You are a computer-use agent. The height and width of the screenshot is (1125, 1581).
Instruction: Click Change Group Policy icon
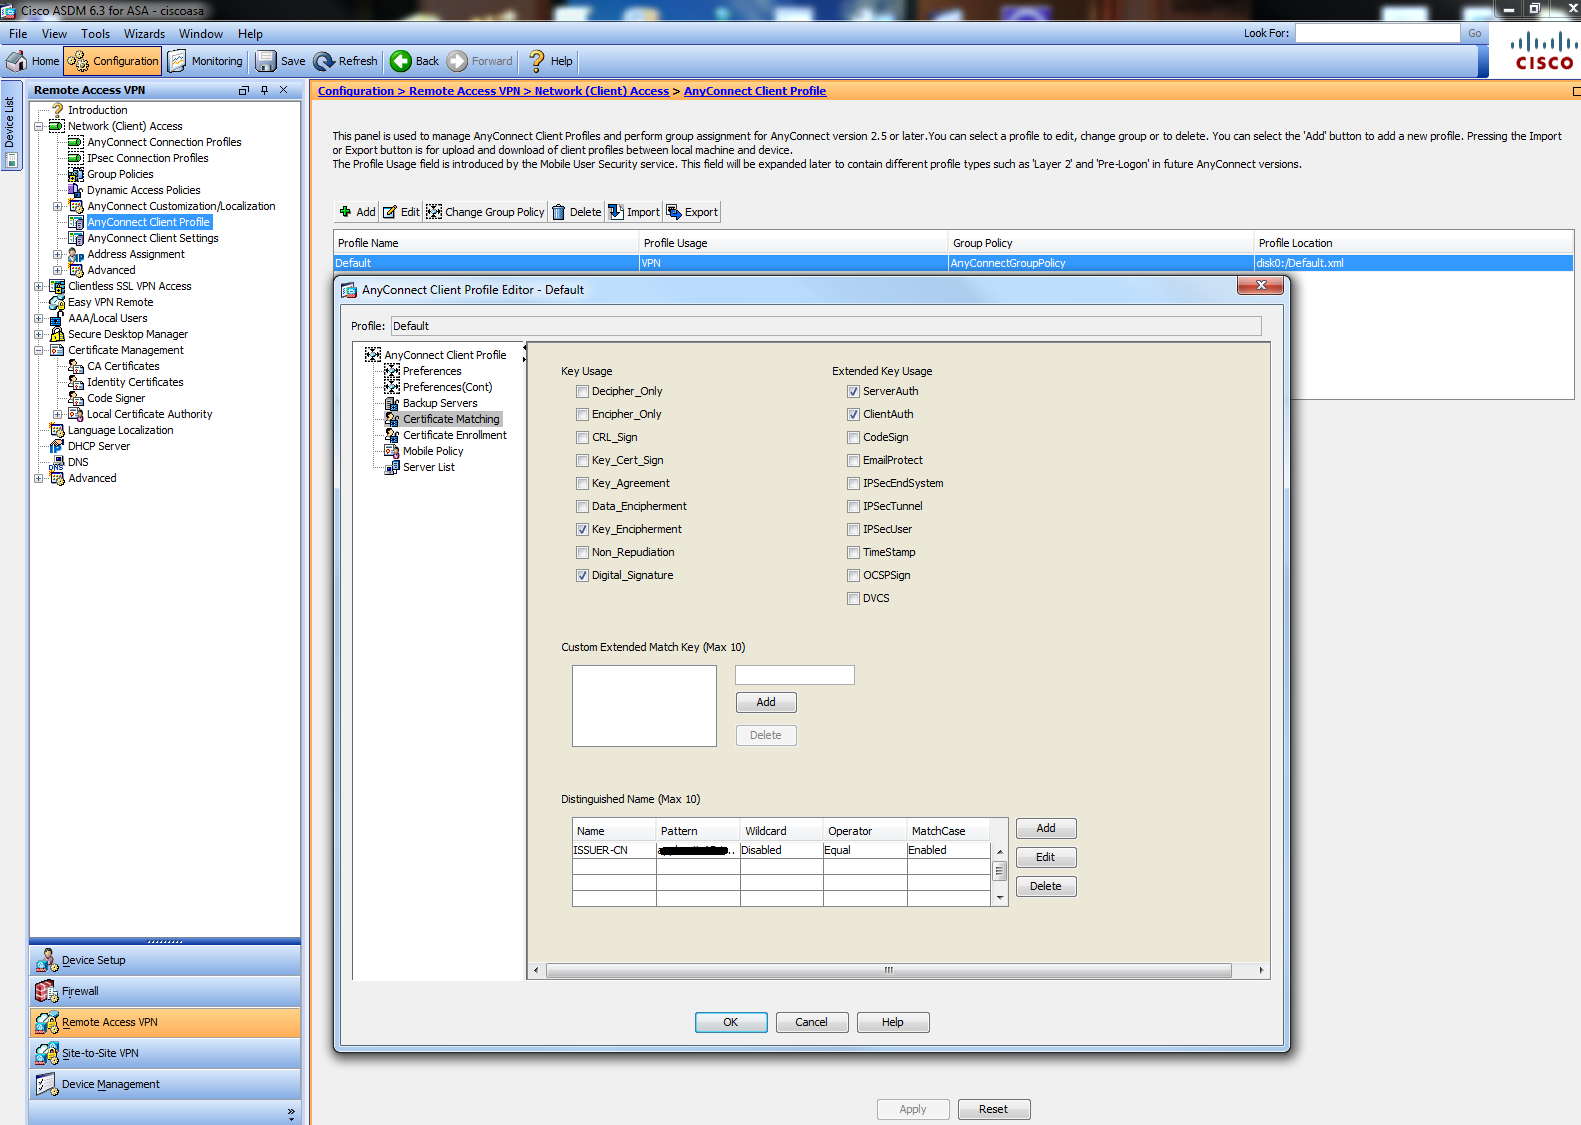(434, 212)
